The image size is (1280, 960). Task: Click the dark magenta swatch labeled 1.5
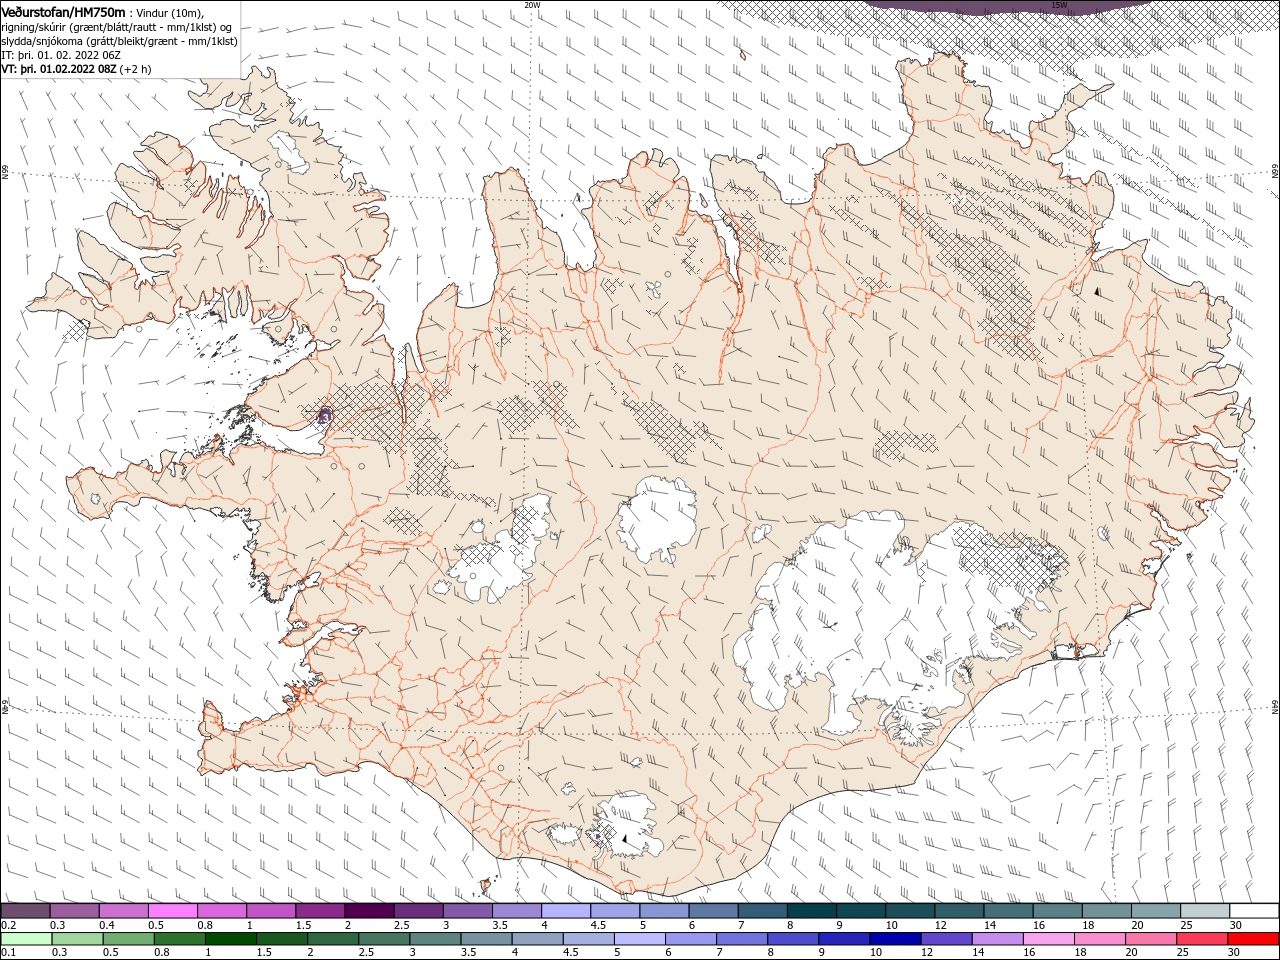click(x=320, y=911)
